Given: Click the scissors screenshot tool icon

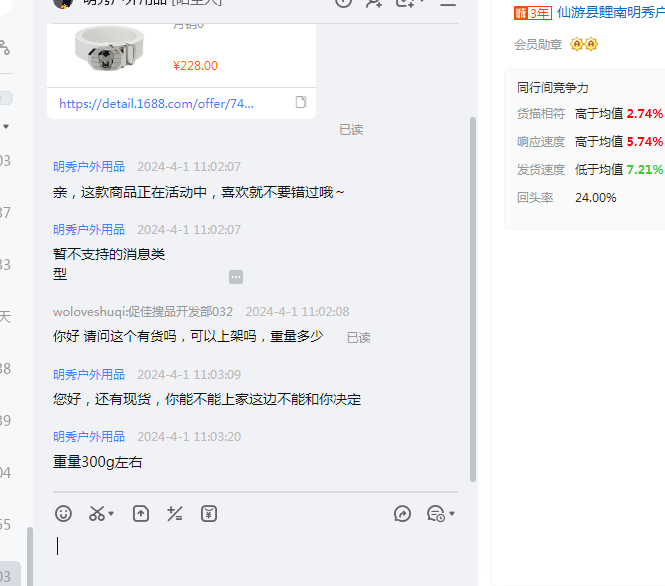Looking at the screenshot, I should click(97, 513).
